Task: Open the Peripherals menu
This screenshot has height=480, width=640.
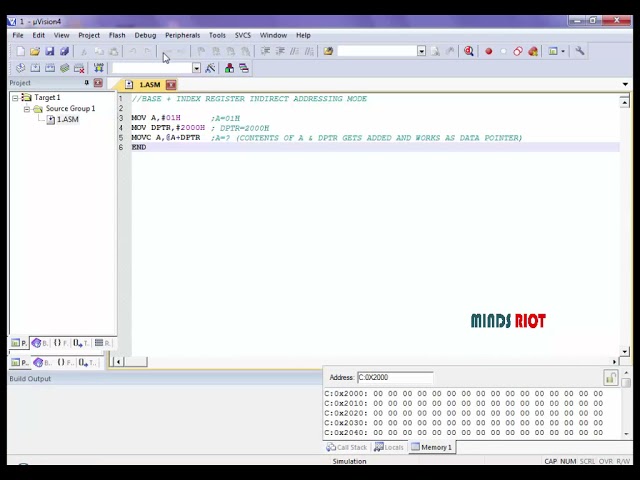Action: pos(182,35)
